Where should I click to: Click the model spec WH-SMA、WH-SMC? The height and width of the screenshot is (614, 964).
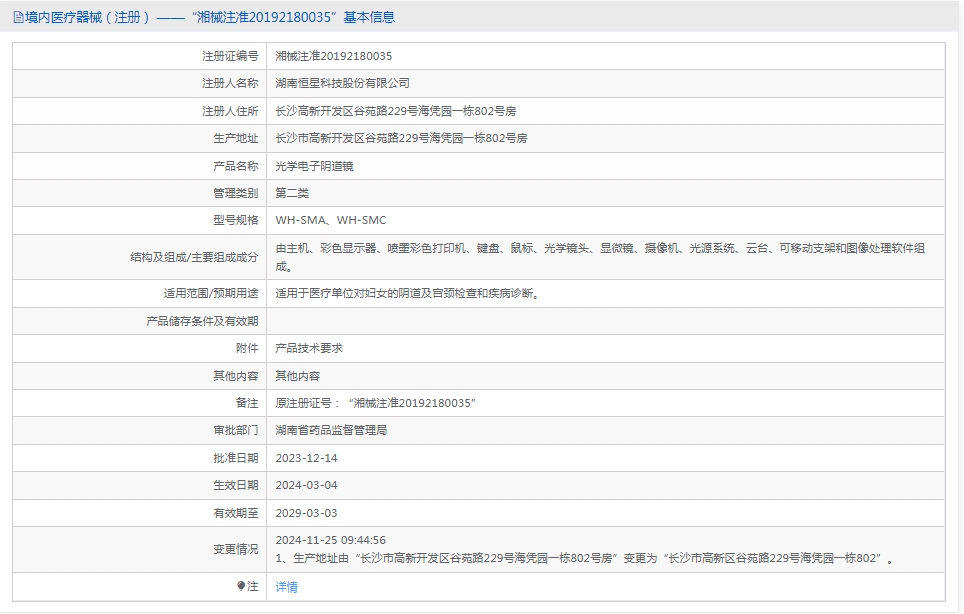click(330, 220)
